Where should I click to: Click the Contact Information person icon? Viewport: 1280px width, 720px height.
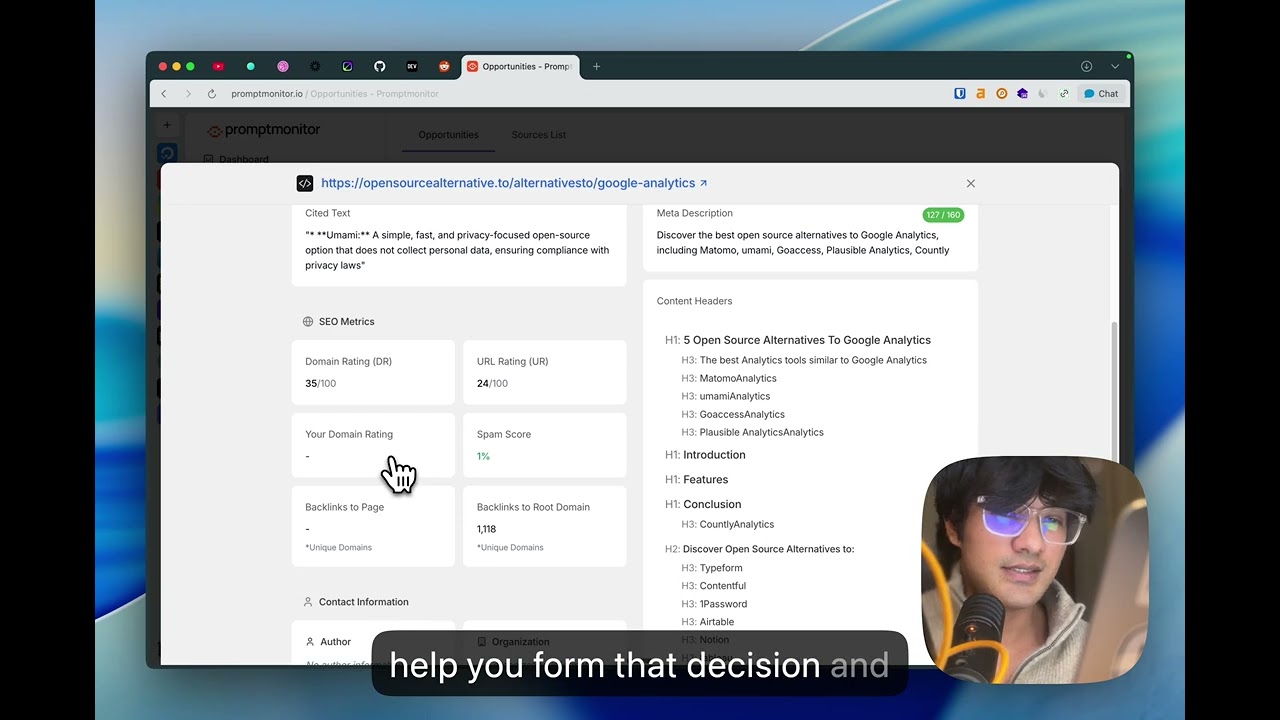(x=308, y=602)
